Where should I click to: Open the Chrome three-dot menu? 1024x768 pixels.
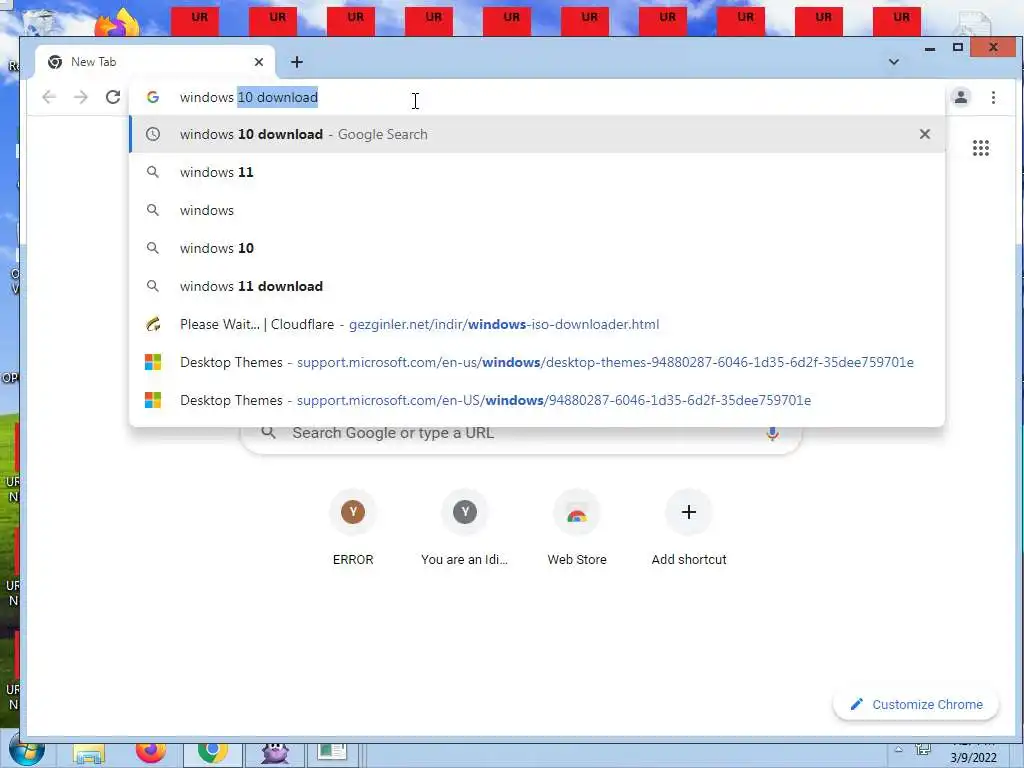coord(993,97)
